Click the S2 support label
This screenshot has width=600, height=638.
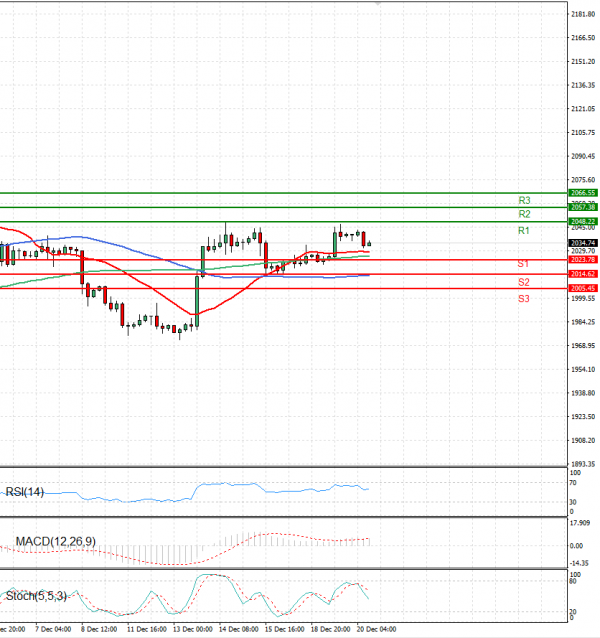(x=524, y=282)
